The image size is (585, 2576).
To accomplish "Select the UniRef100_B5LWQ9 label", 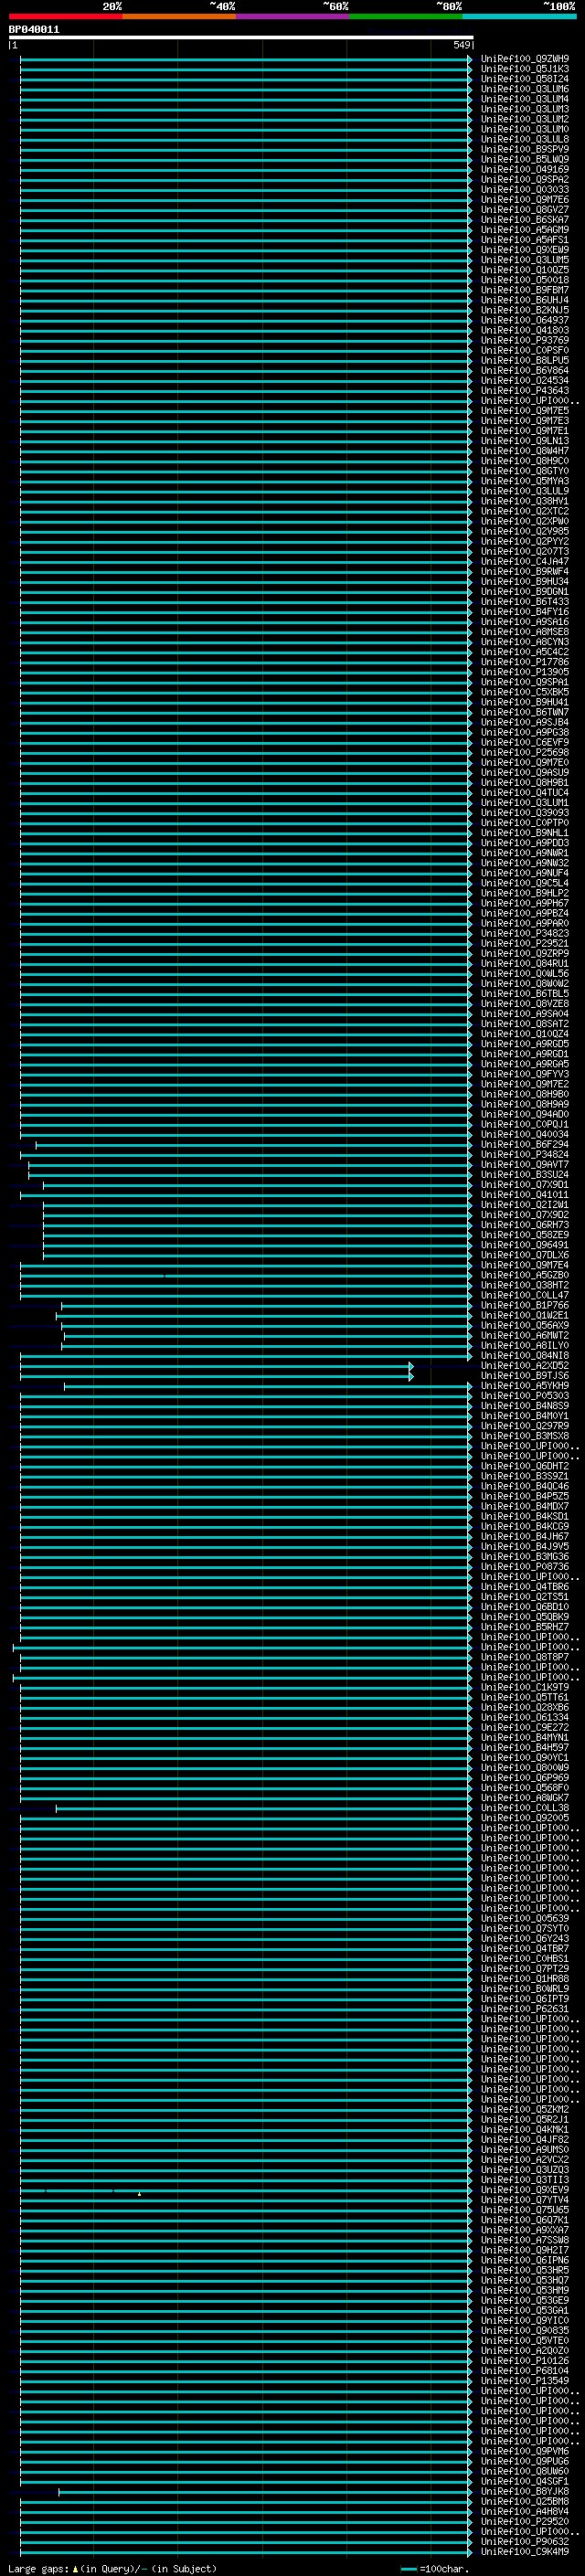I will 525,159.
